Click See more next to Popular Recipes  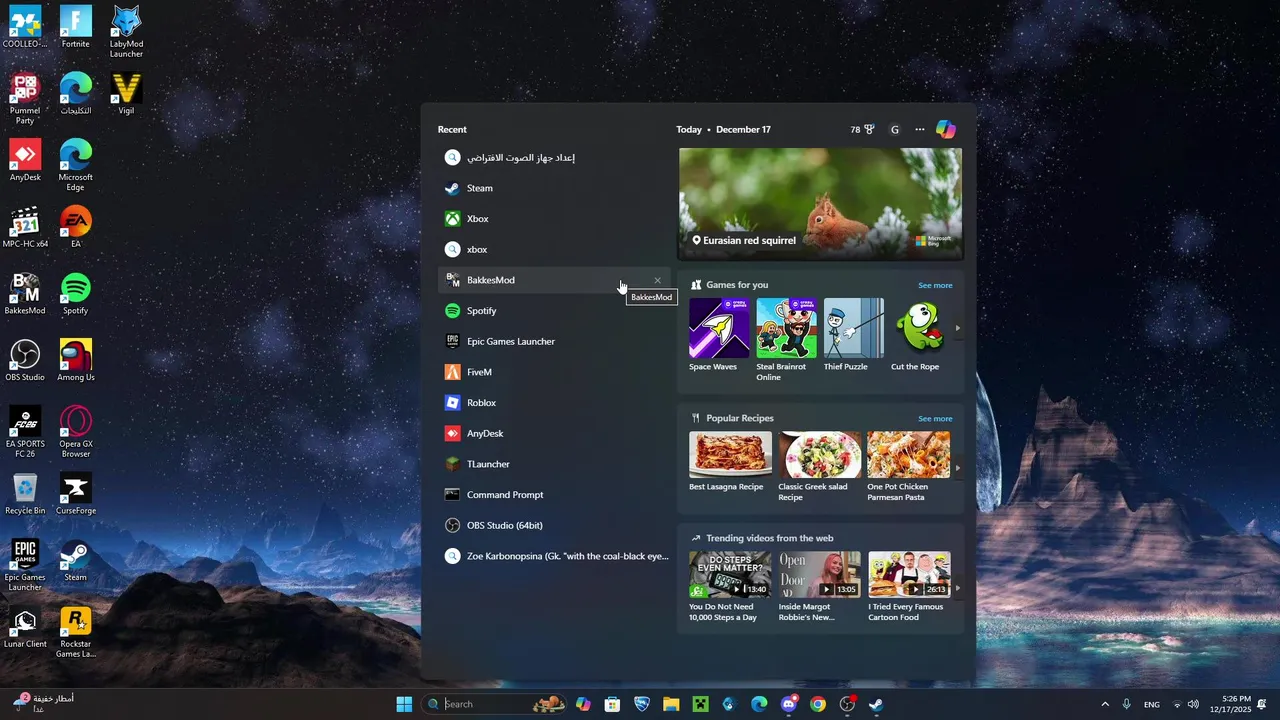point(935,419)
